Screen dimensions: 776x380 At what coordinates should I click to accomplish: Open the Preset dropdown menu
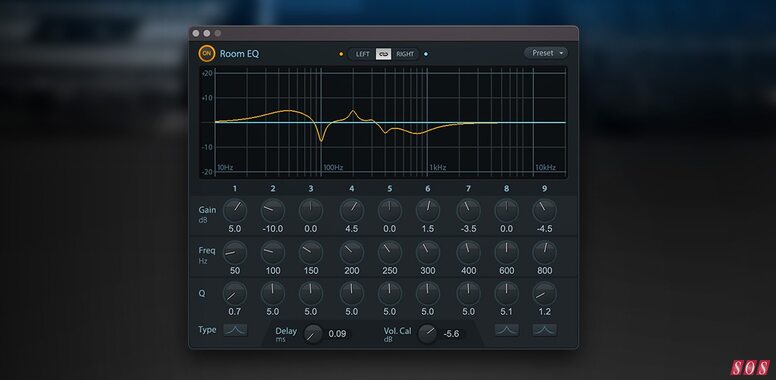click(546, 53)
